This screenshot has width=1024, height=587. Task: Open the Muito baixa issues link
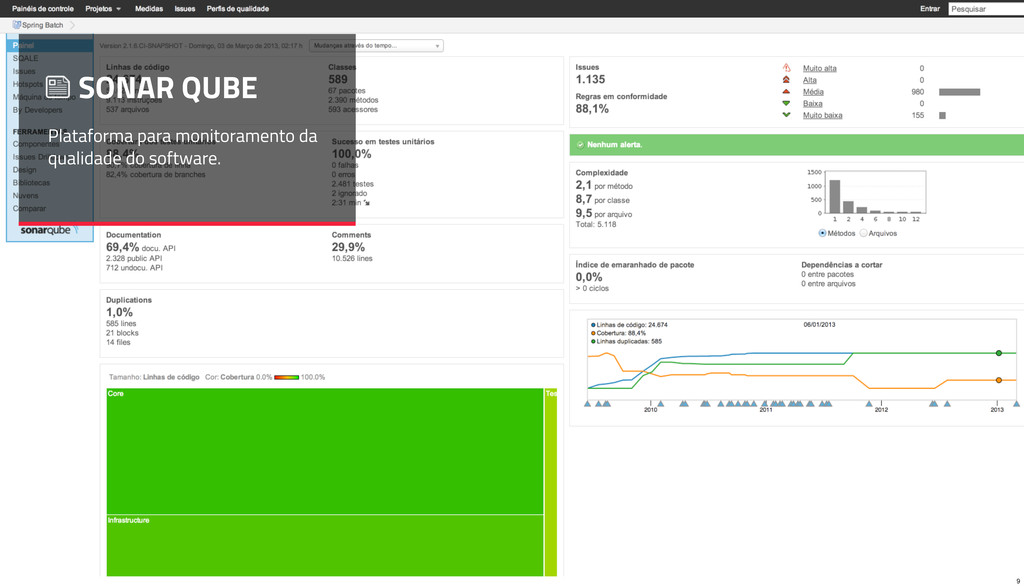coord(822,115)
